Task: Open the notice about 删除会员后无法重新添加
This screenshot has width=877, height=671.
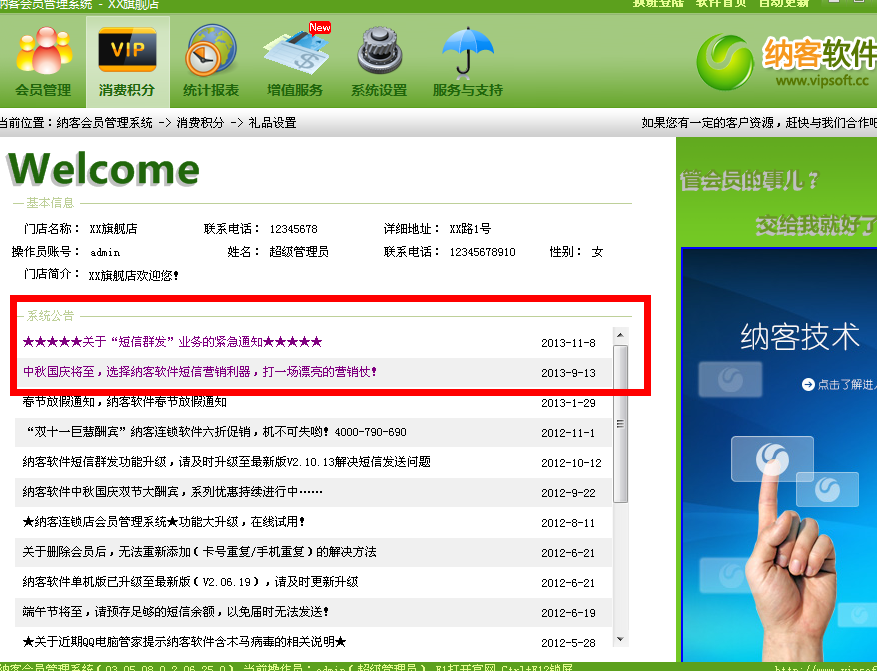Action: 199,552
